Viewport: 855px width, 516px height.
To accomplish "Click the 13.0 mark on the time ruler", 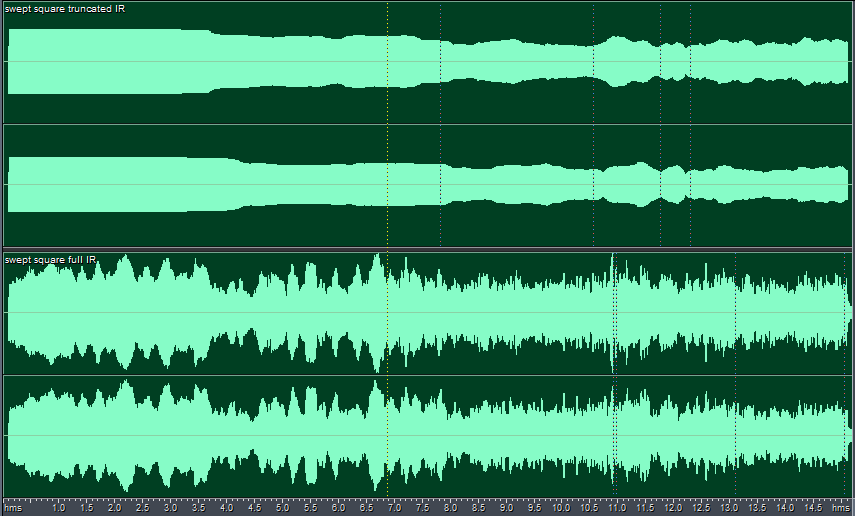I will coord(728,508).
